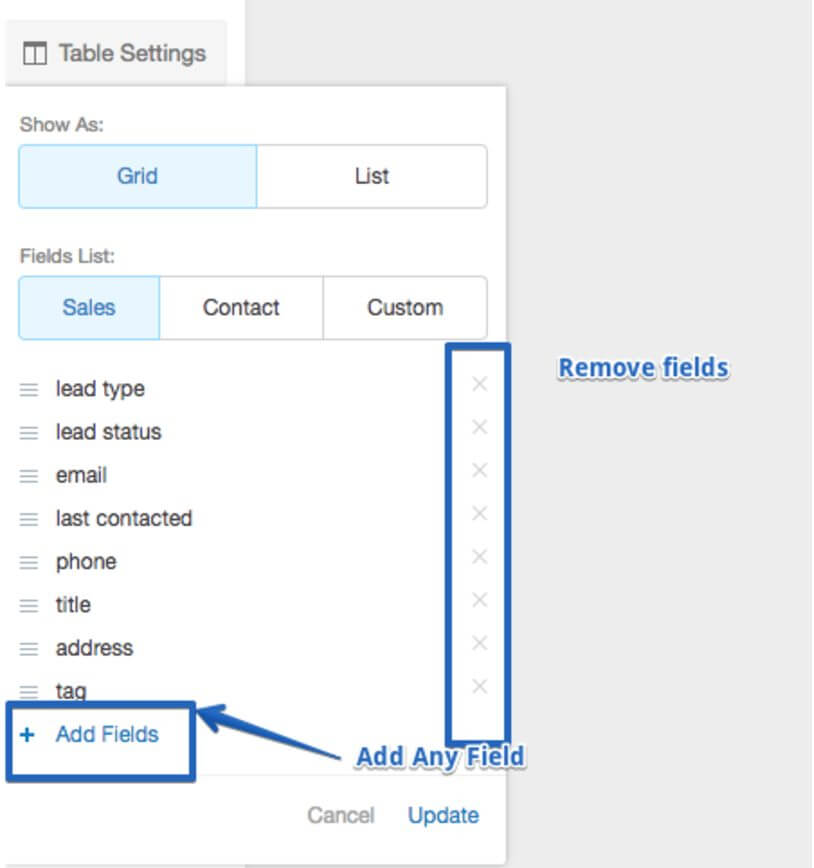Switch to the Custom fields tab
The image size is (814, 868).
405,308
